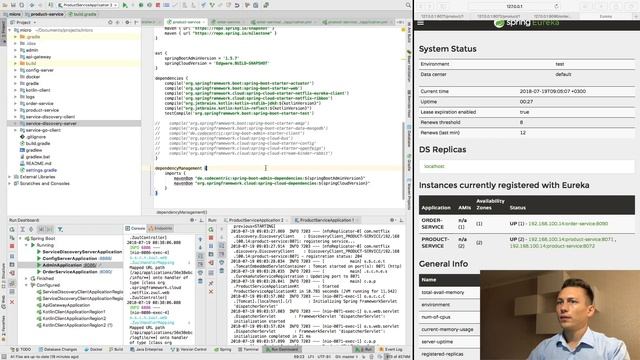Click the undo arrow in main toolbar
Screen dimensions: 640x360
237,5
